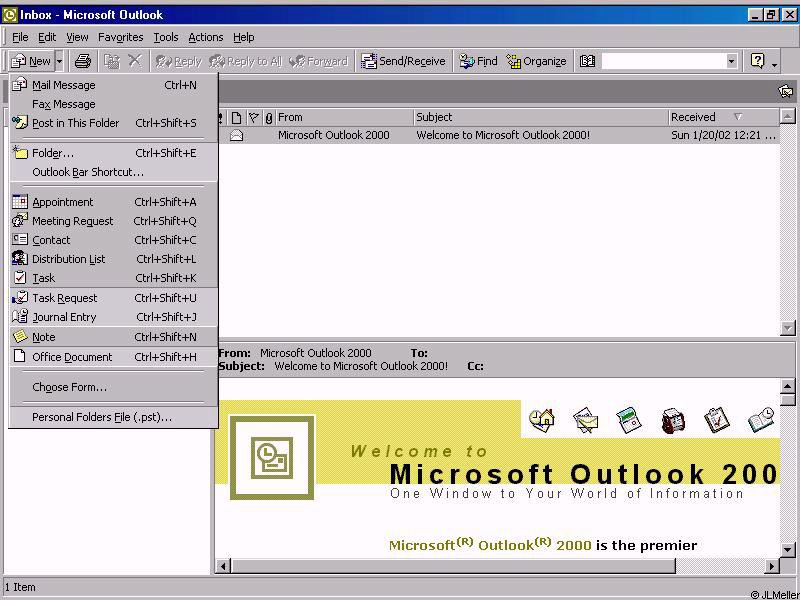Select the Welcome to Microsoft Outlook 2000! message
This screenshot has height=600, width=800.
[x=499, y=135]
